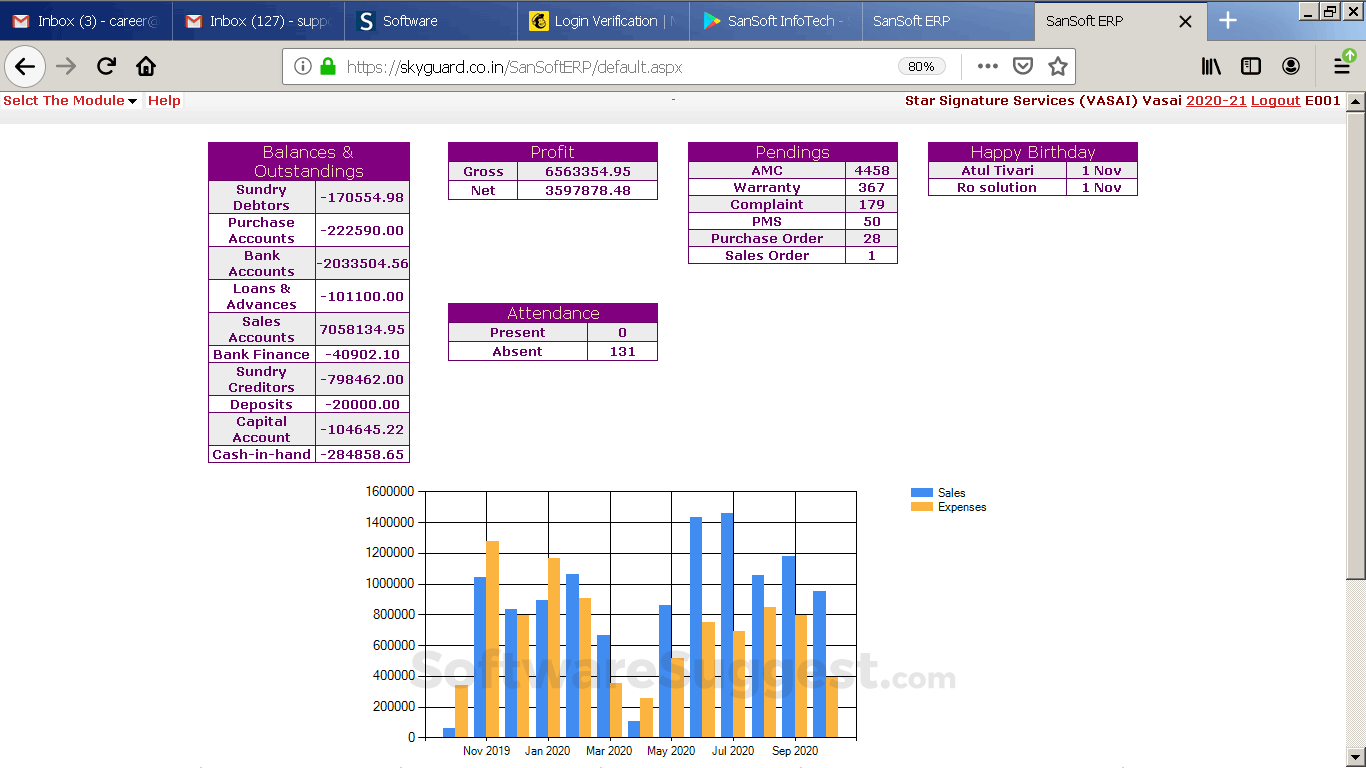Open the Firefox account profile icon
1366x768 pixels.
pyautogui.click(x=1291, y=67)
